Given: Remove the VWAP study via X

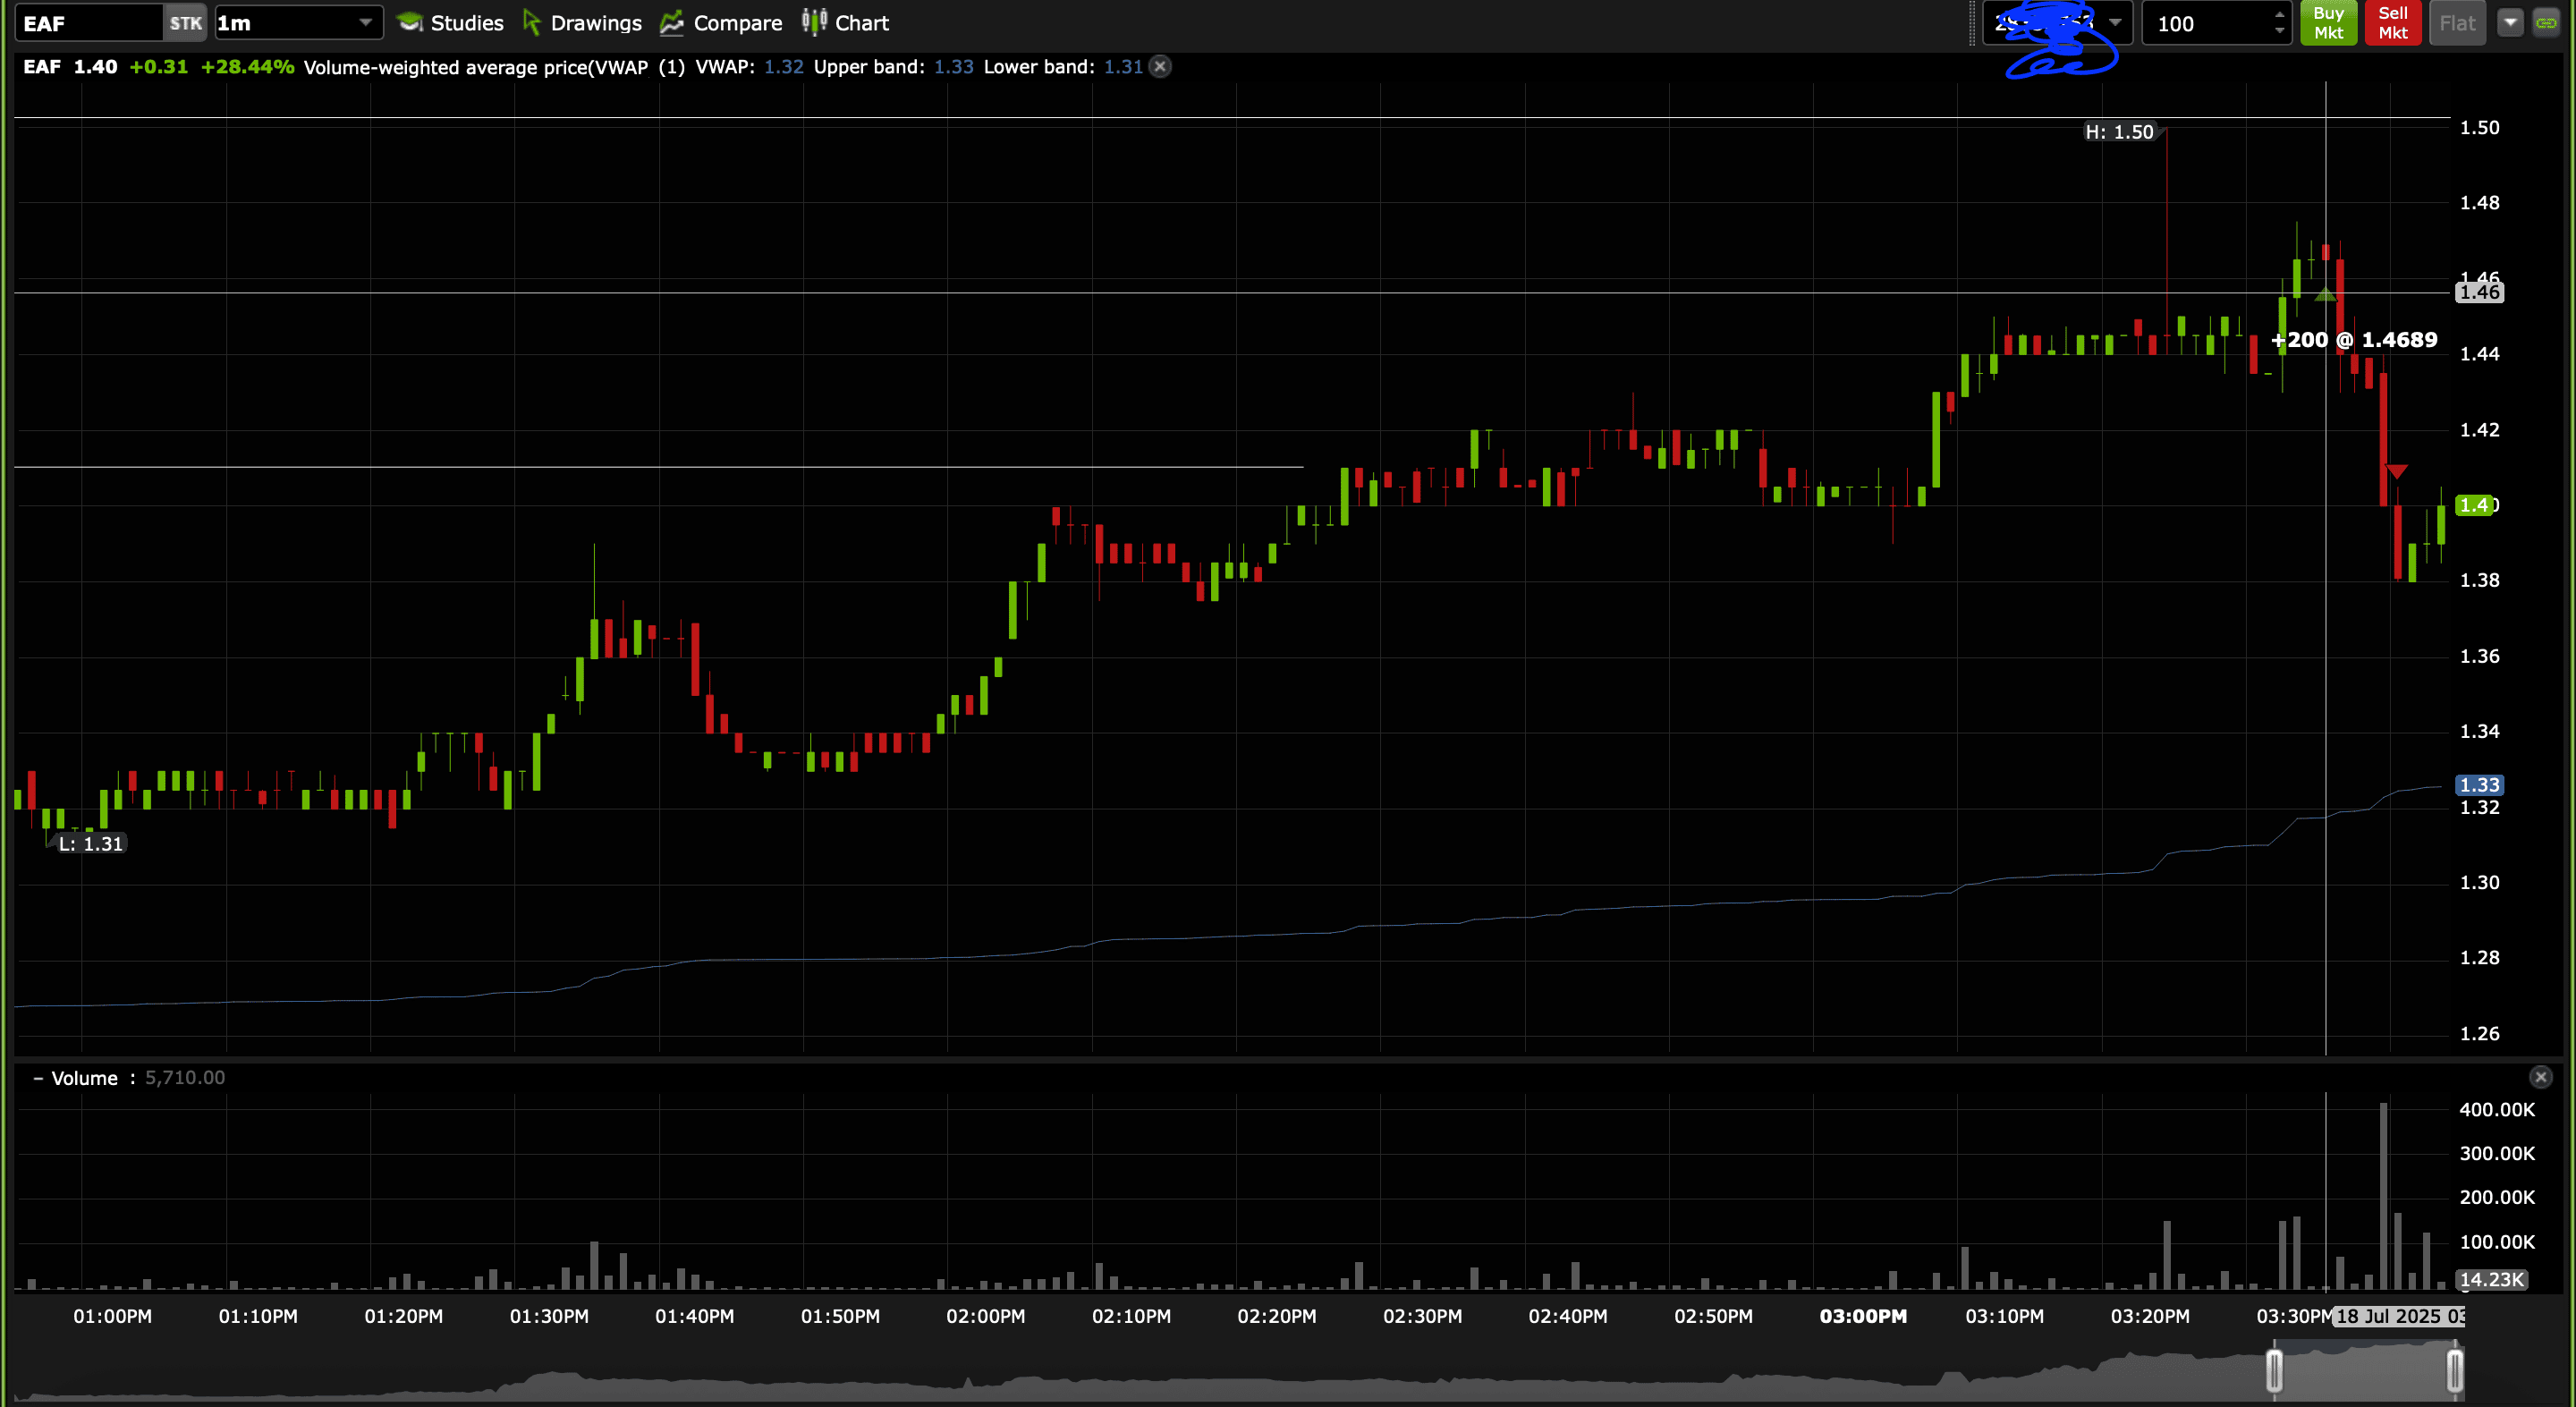Looking at the screenshot, I should point(1160,67).
